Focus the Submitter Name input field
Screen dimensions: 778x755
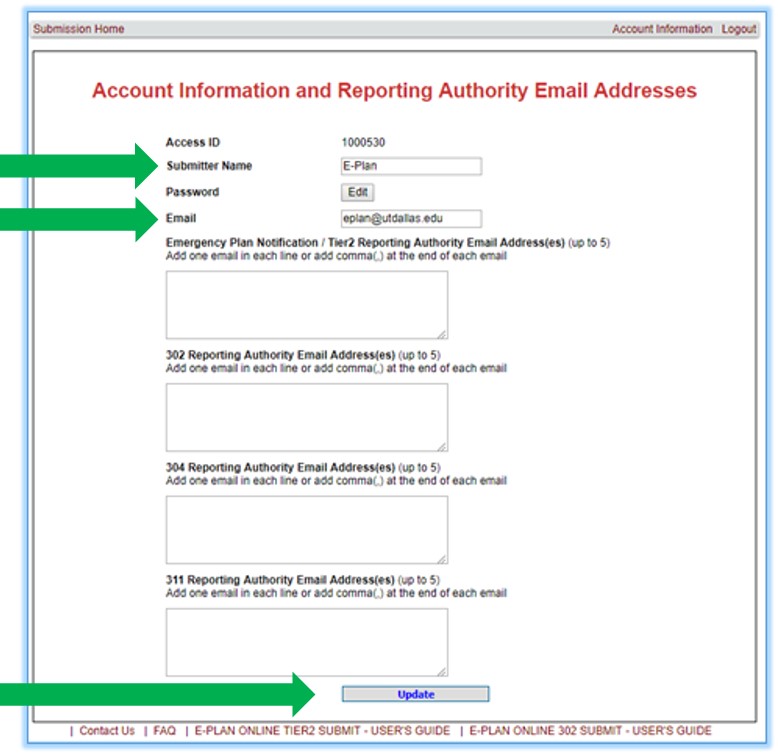pos(411,166)
